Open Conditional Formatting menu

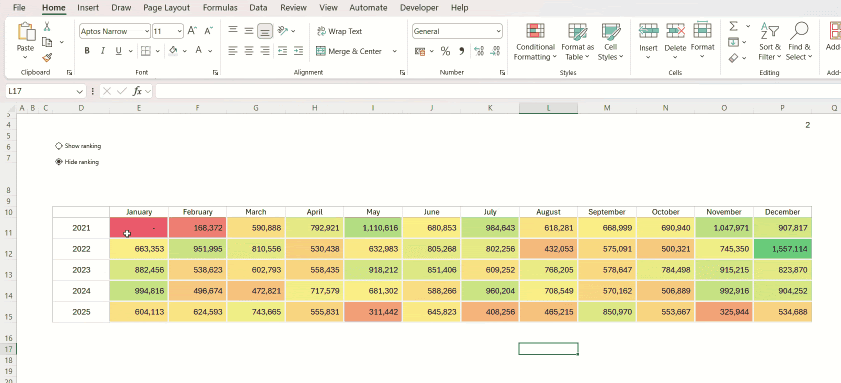click(x=535, y=42)
